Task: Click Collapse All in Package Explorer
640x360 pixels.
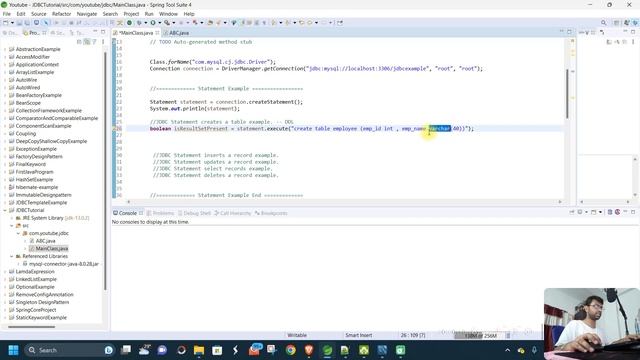Action: click(79, 42)
